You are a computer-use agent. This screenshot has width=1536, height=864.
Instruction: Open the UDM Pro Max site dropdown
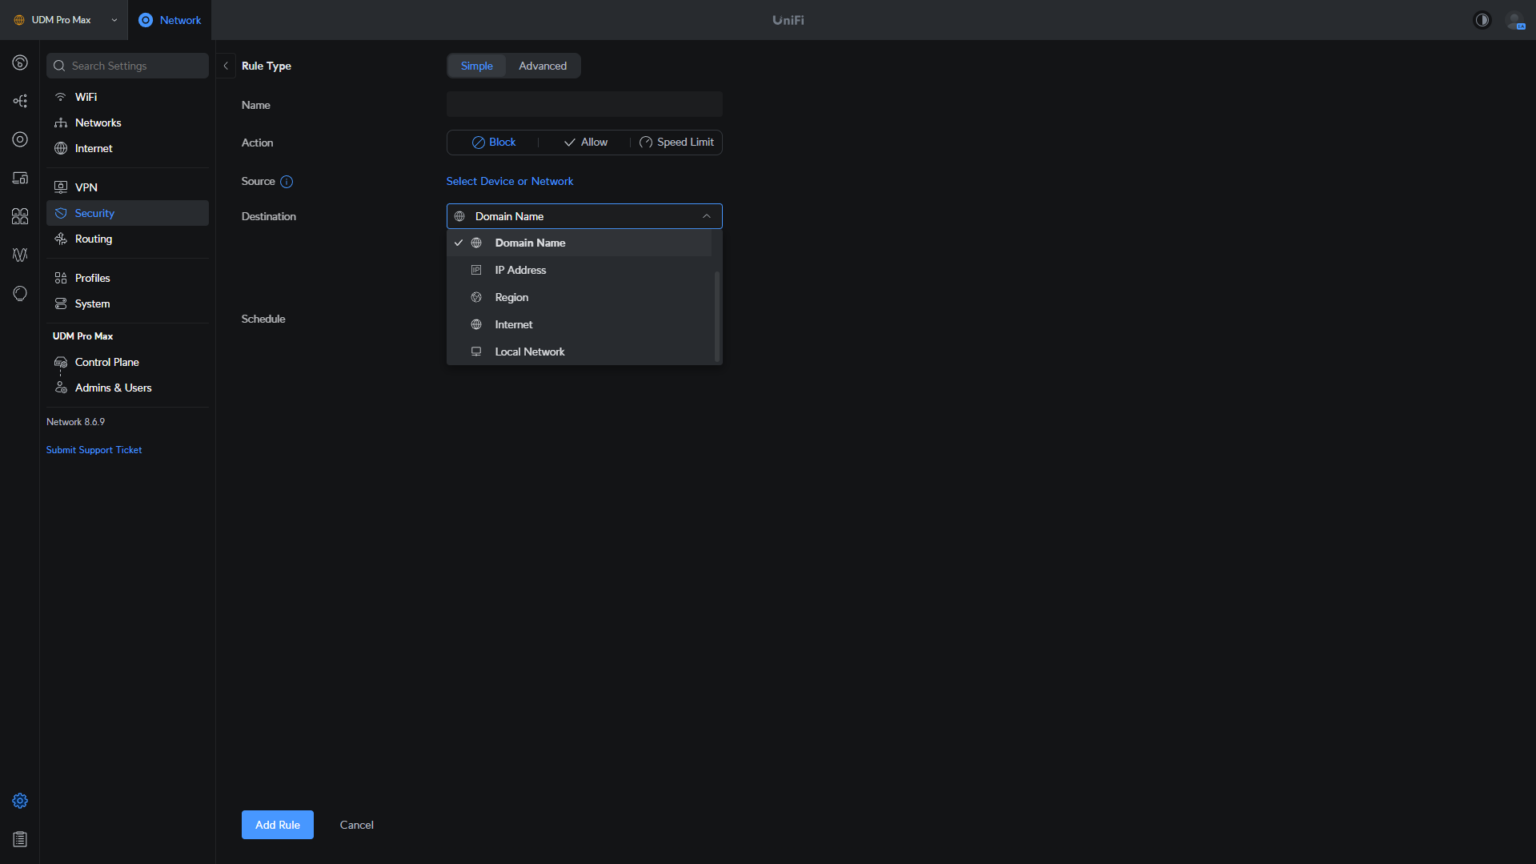tap(63, 19)
